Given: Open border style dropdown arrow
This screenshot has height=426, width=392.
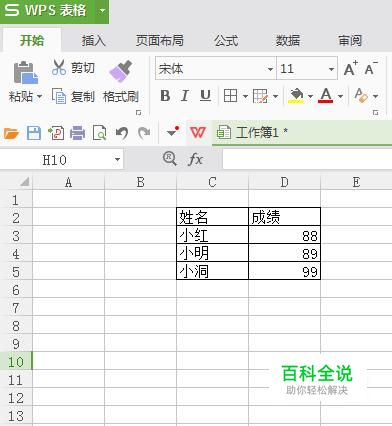Looking at the screenshot, I should (245, 96).
